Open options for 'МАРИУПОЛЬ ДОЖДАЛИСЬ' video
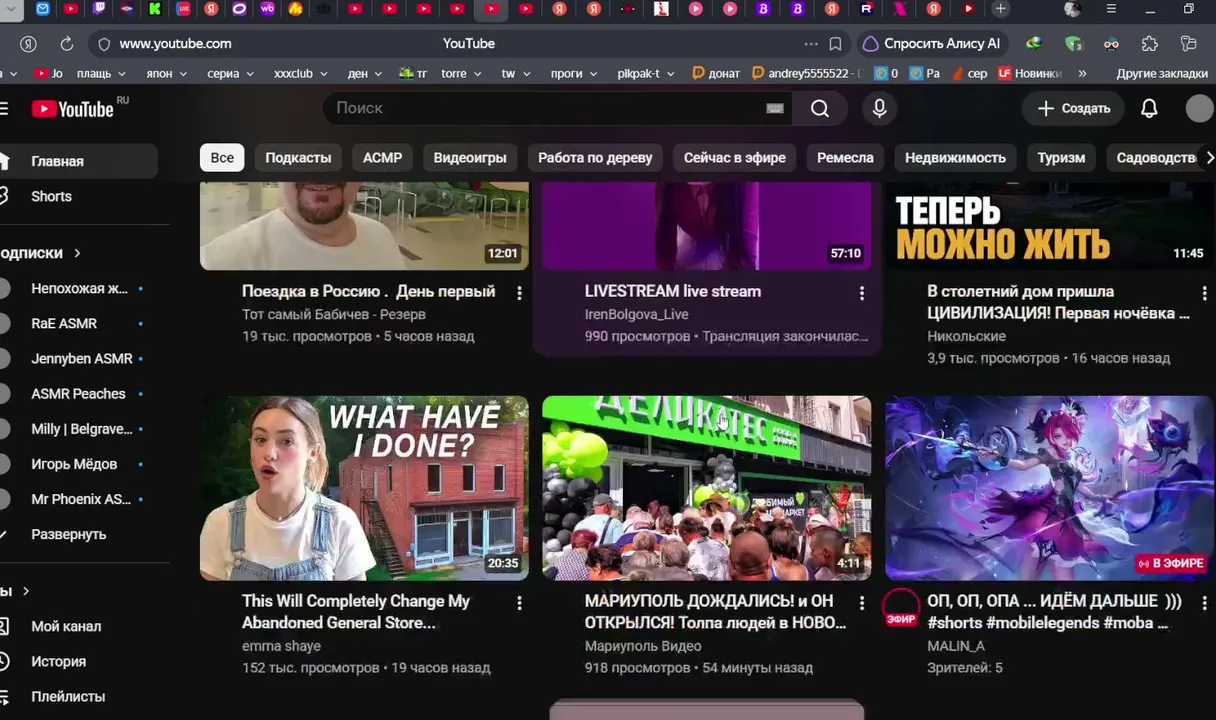This screenshot has height=720, width=1216. click(x=862, y=603)
